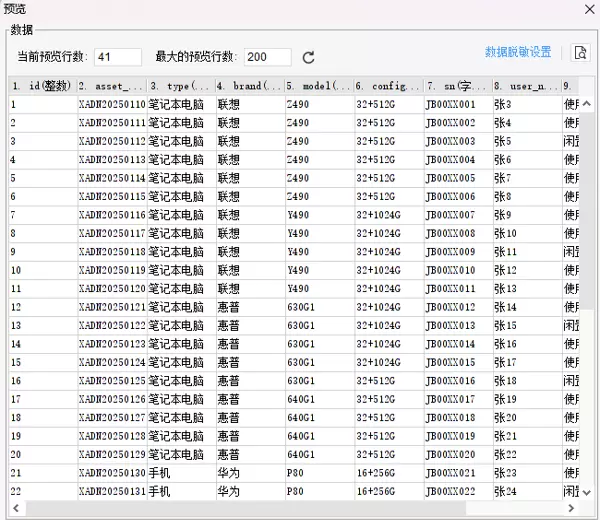This screenshot has width=600, height=520.
Task: Click the model column header
Action: coord(318,86)
